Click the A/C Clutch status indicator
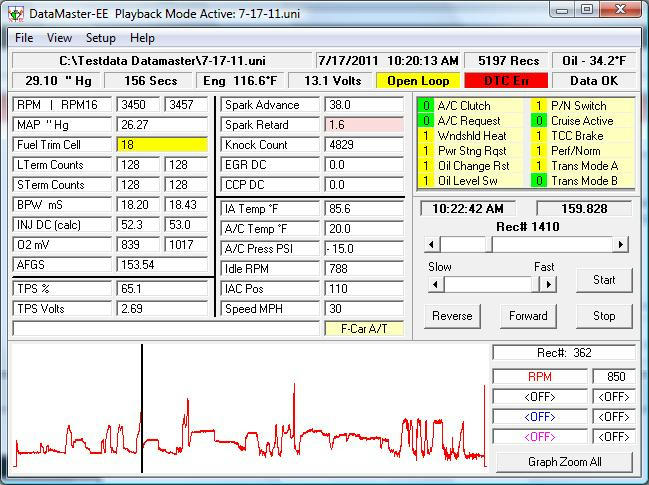 tap(425, 105)
